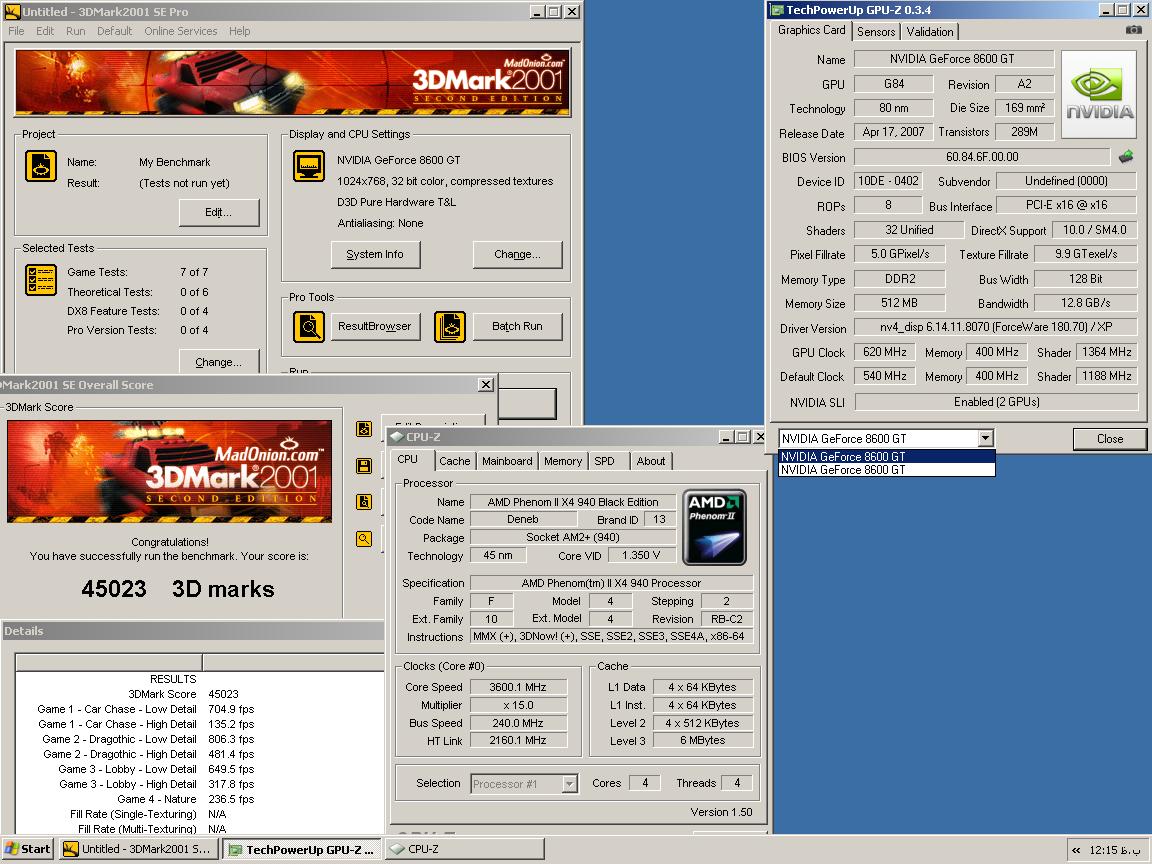Click the Edit... button in Project group

(219, 212)
